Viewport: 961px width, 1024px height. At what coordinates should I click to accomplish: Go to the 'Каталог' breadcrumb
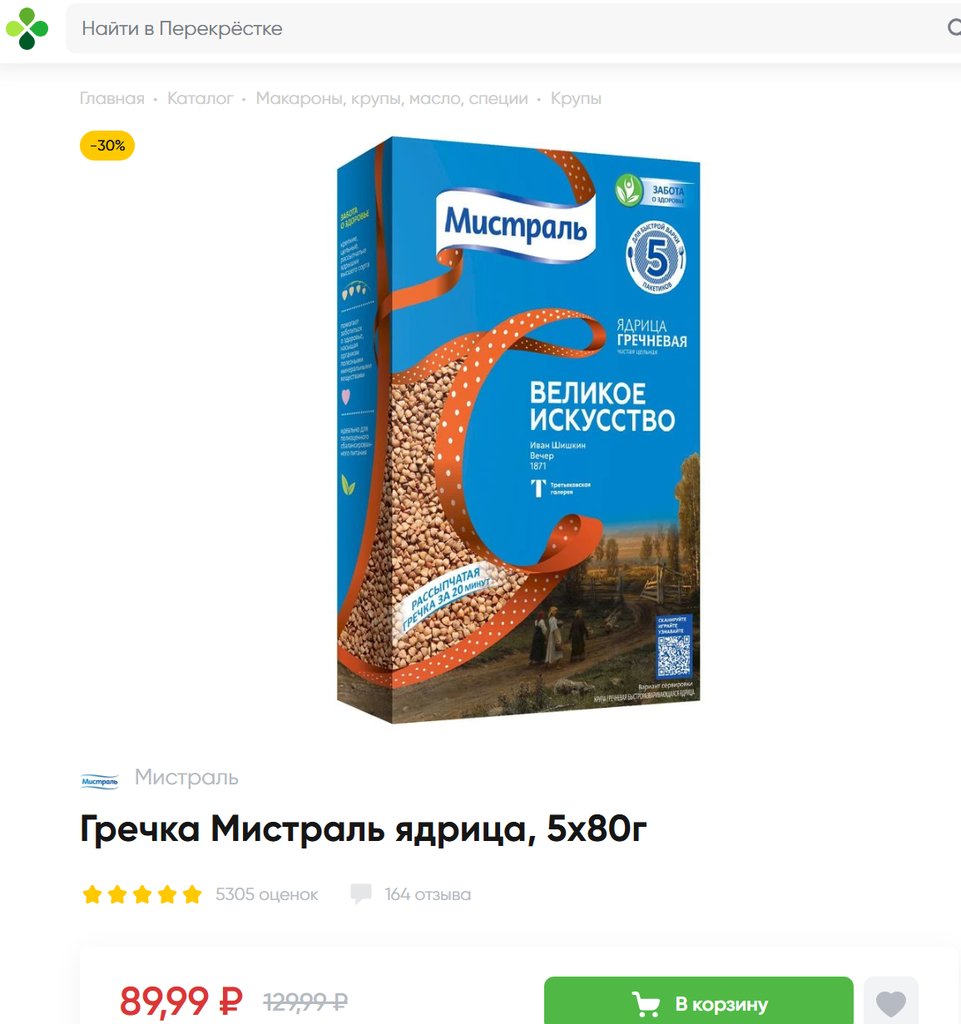click(200, 99)
